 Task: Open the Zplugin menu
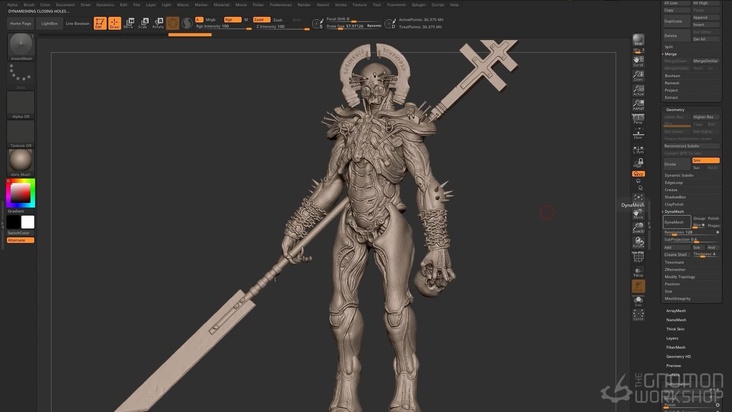point(418,5)
